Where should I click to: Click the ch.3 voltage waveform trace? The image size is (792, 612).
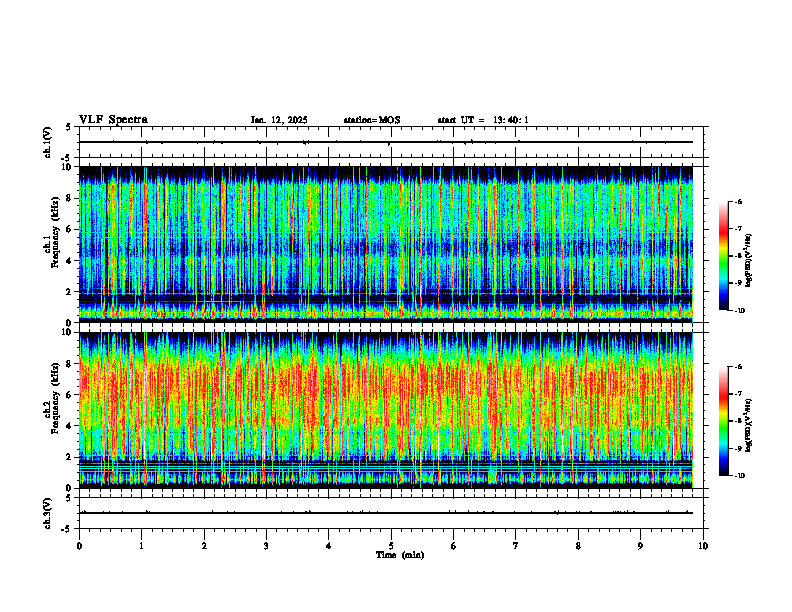386,513
